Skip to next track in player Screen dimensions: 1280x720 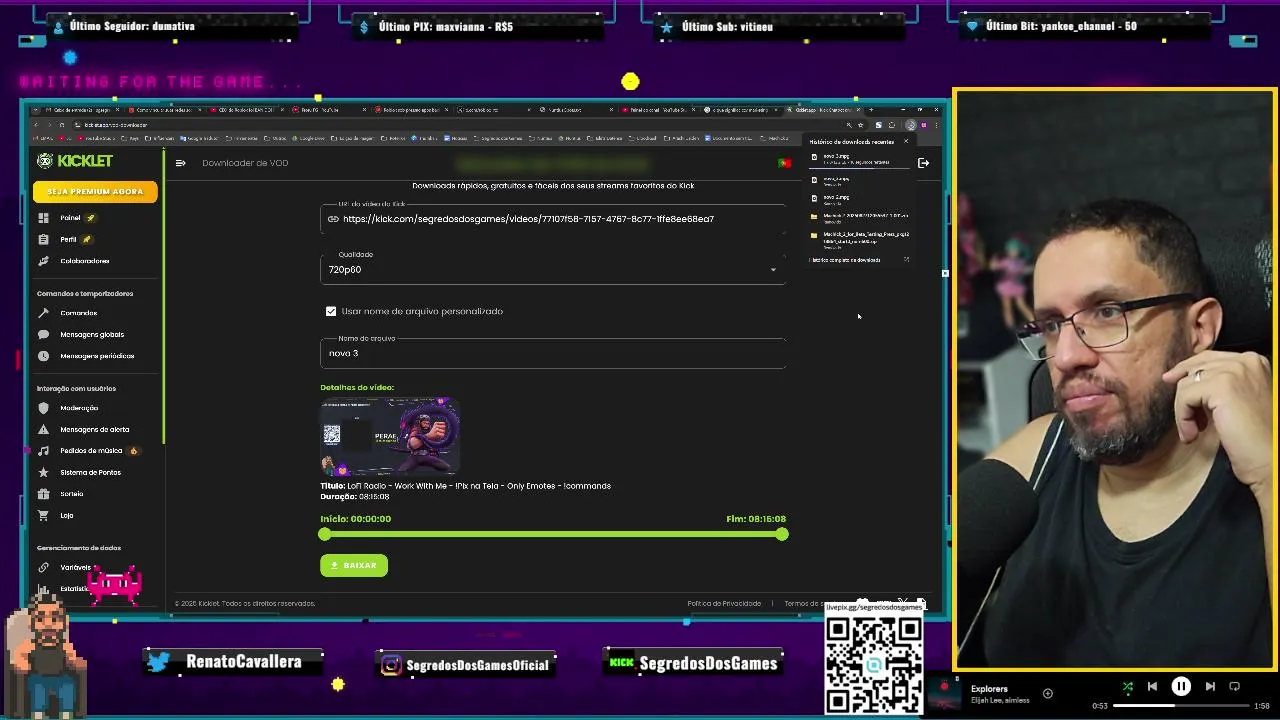(x=1210, y=686)
